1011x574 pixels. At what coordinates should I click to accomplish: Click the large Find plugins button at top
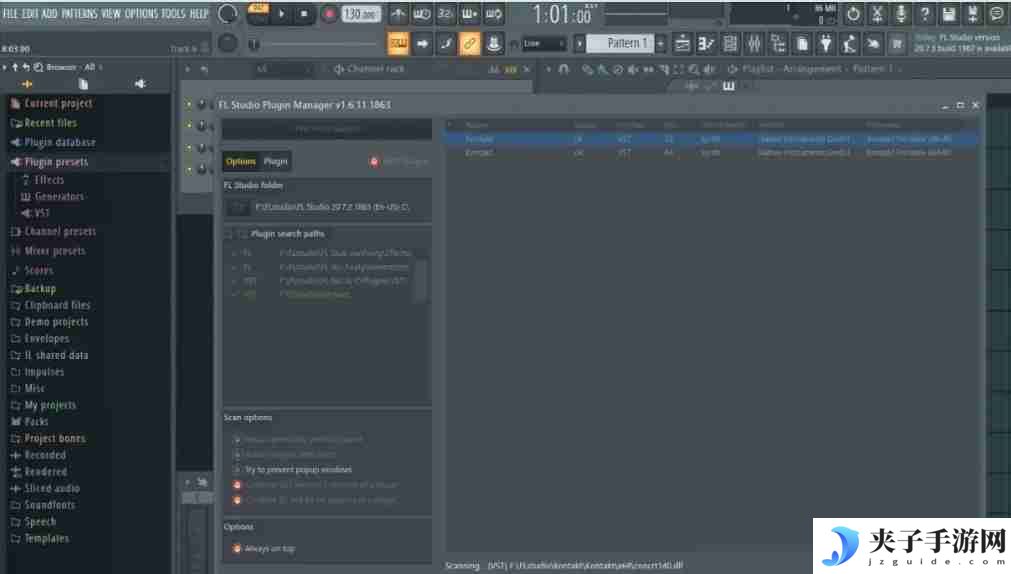327,129
